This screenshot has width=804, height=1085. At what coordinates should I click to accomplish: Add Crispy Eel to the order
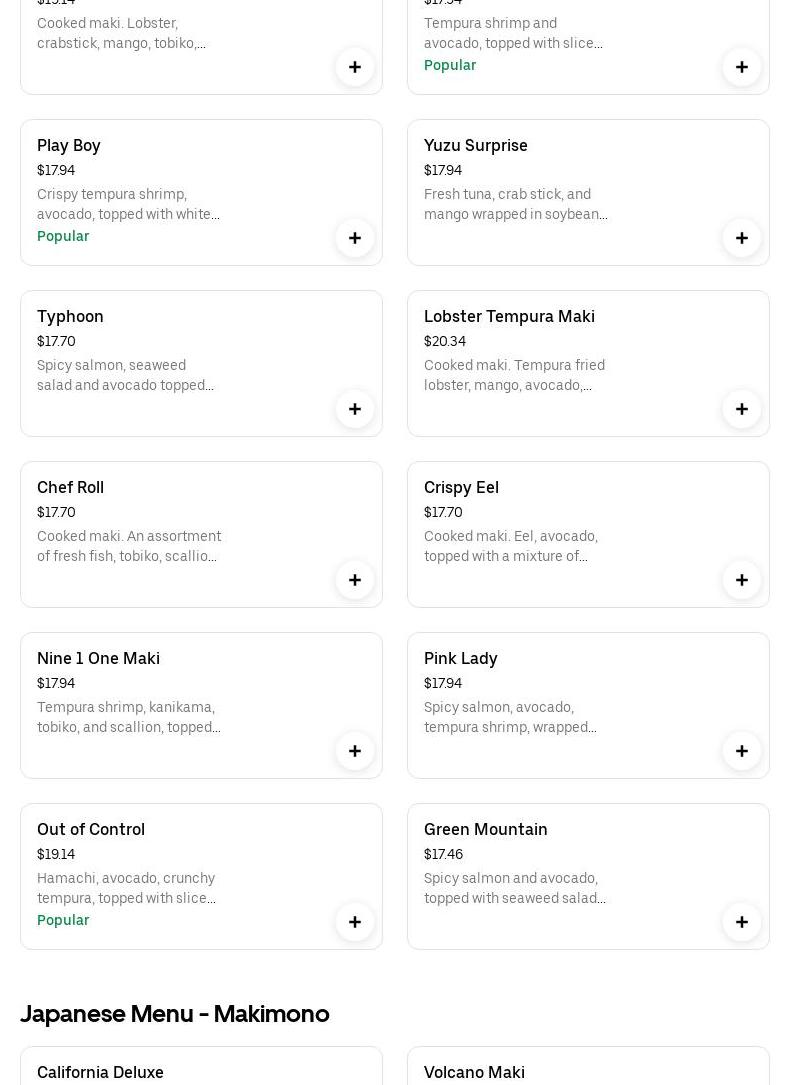click(742, 580)
